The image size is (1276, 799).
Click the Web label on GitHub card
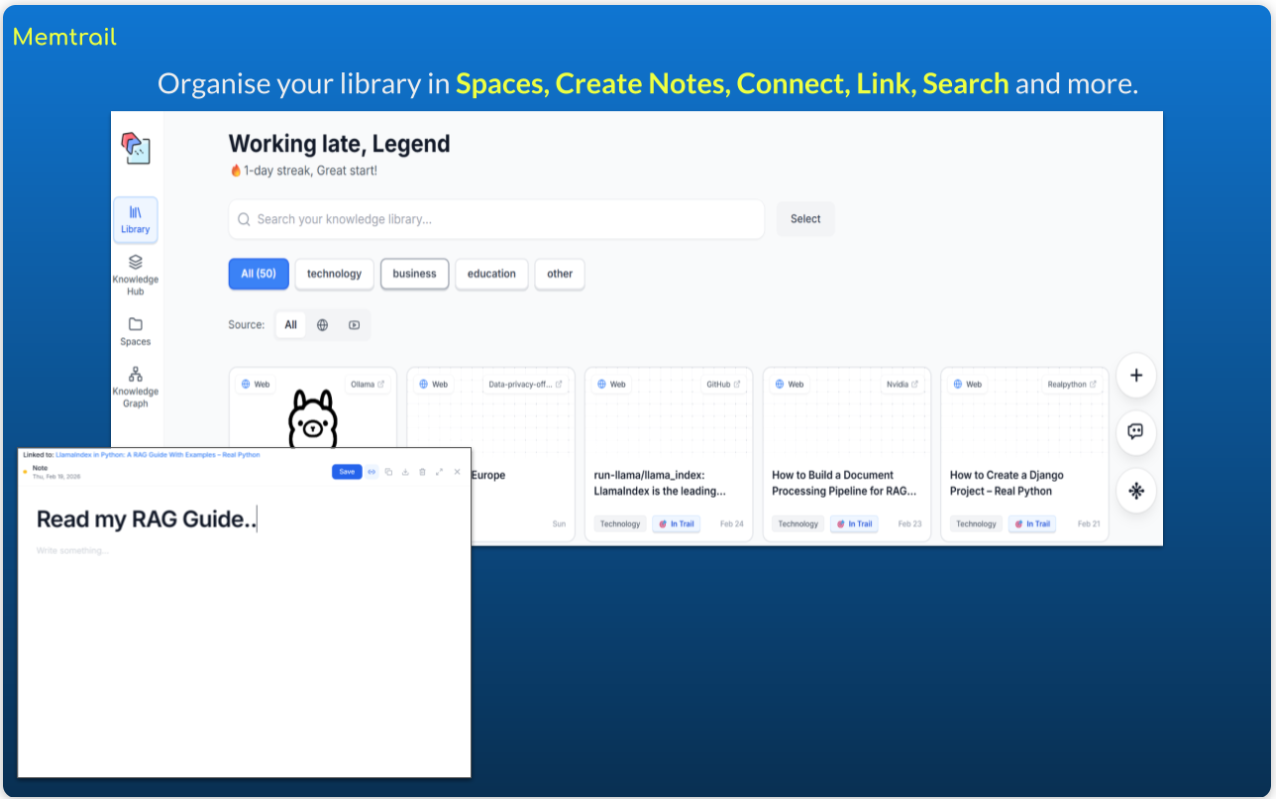611,384
